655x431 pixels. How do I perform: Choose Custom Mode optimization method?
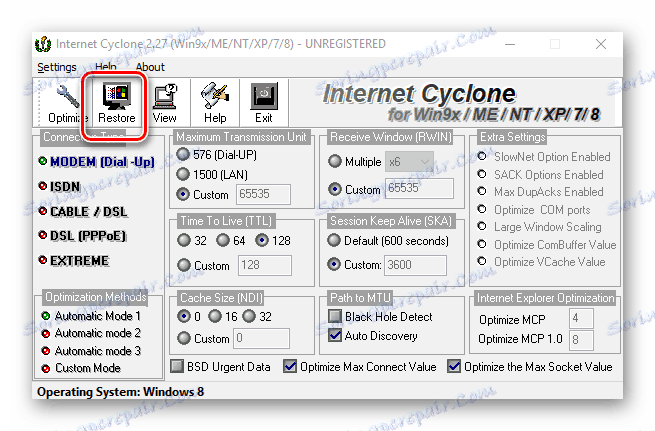81,368
